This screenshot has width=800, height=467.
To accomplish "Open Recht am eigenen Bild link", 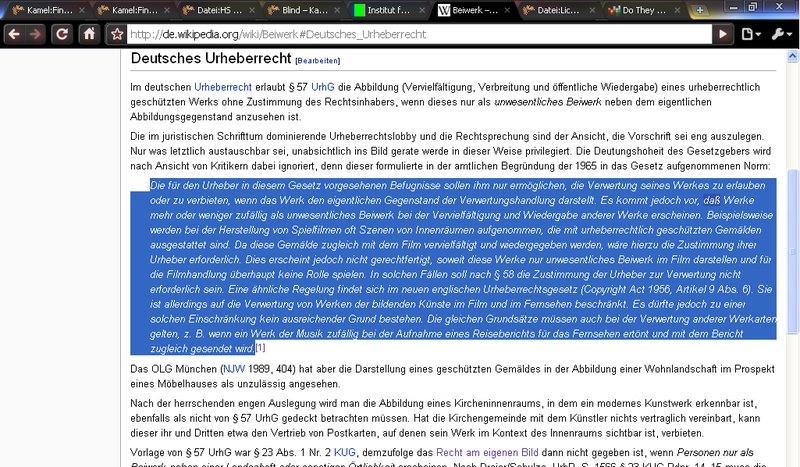I will point(487,453).
